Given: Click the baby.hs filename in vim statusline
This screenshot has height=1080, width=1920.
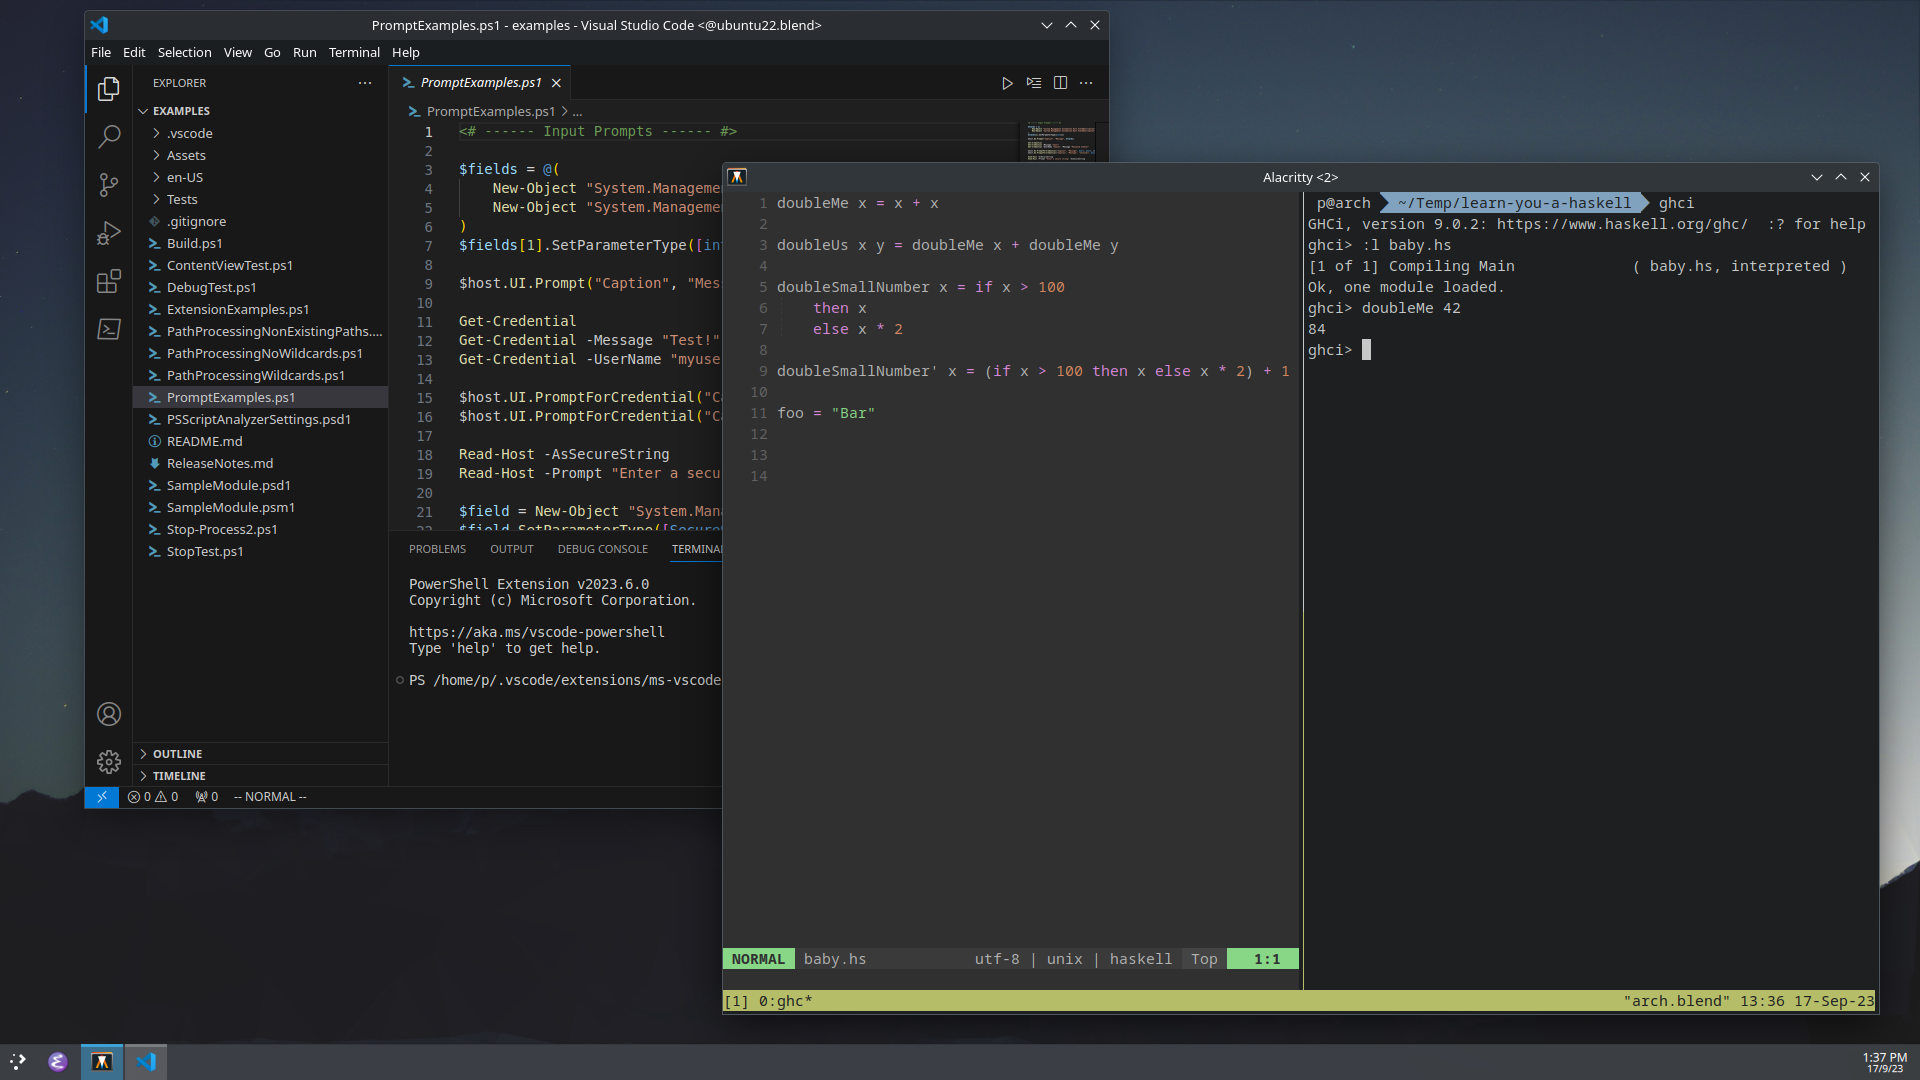Looking at the screenshot, I should pos(835,959).
